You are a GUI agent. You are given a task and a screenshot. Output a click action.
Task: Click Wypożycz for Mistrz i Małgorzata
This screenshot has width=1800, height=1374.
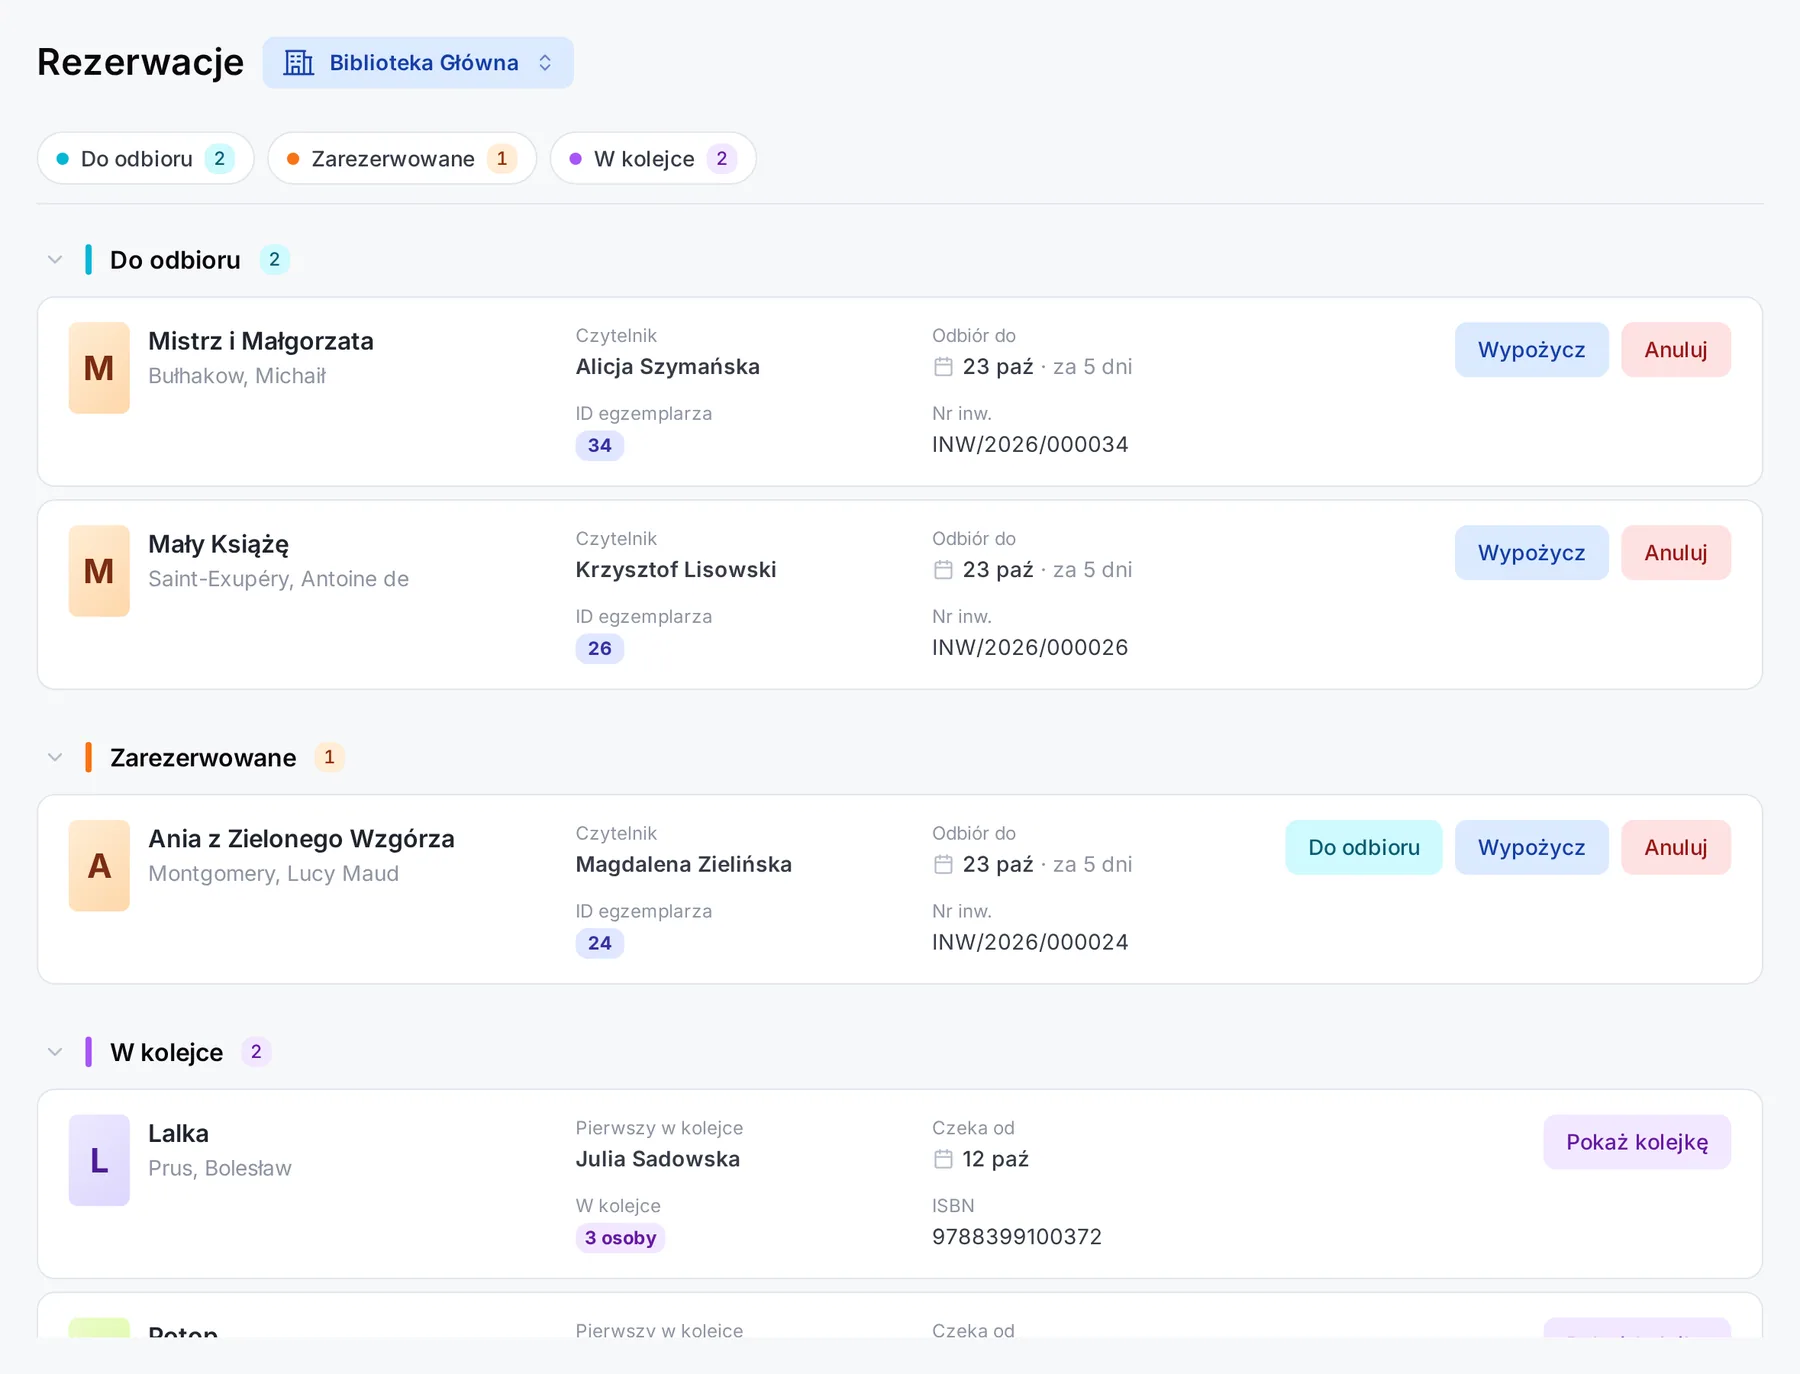[1531, 350]
